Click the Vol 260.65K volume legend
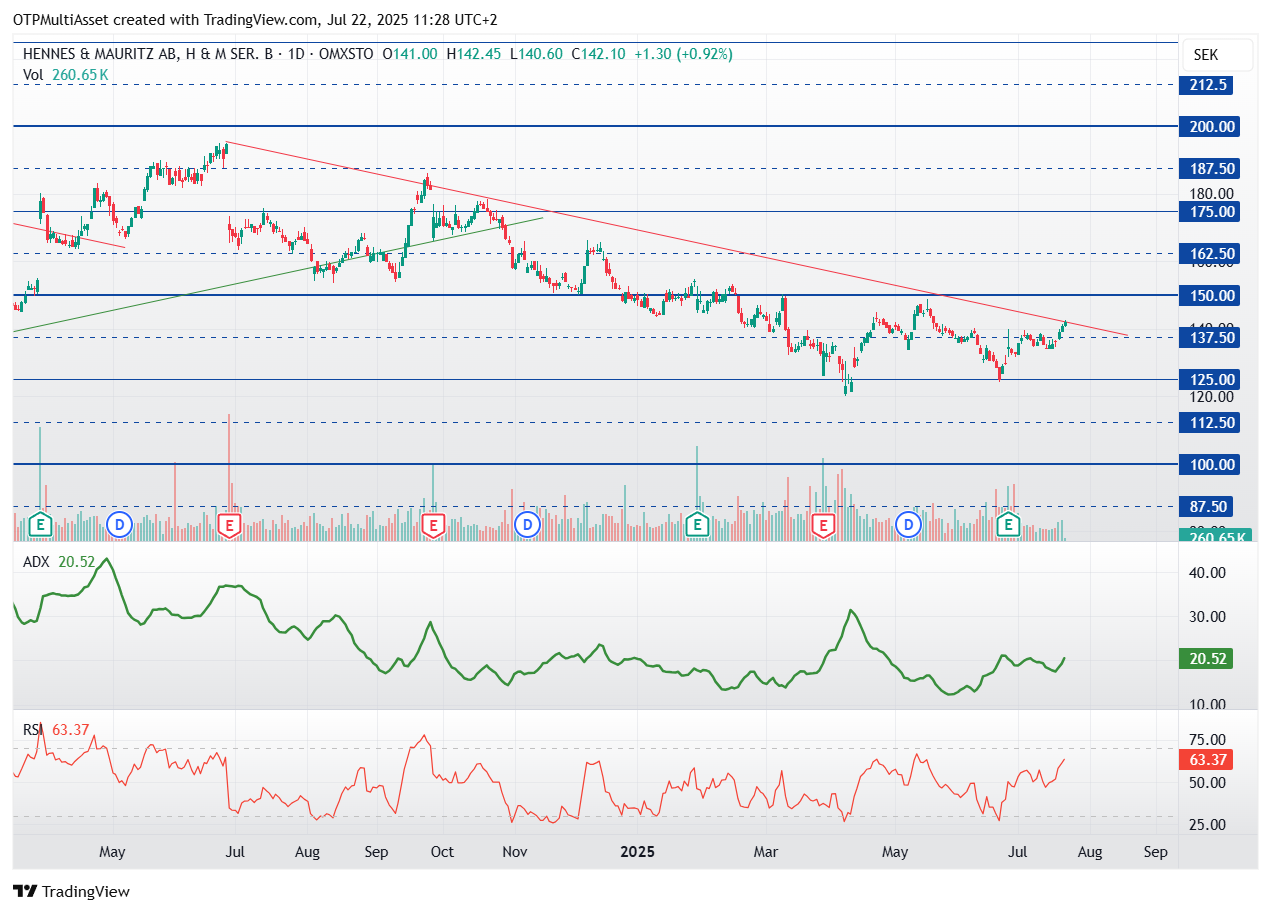1271x913 pixels. coord(65,74)
